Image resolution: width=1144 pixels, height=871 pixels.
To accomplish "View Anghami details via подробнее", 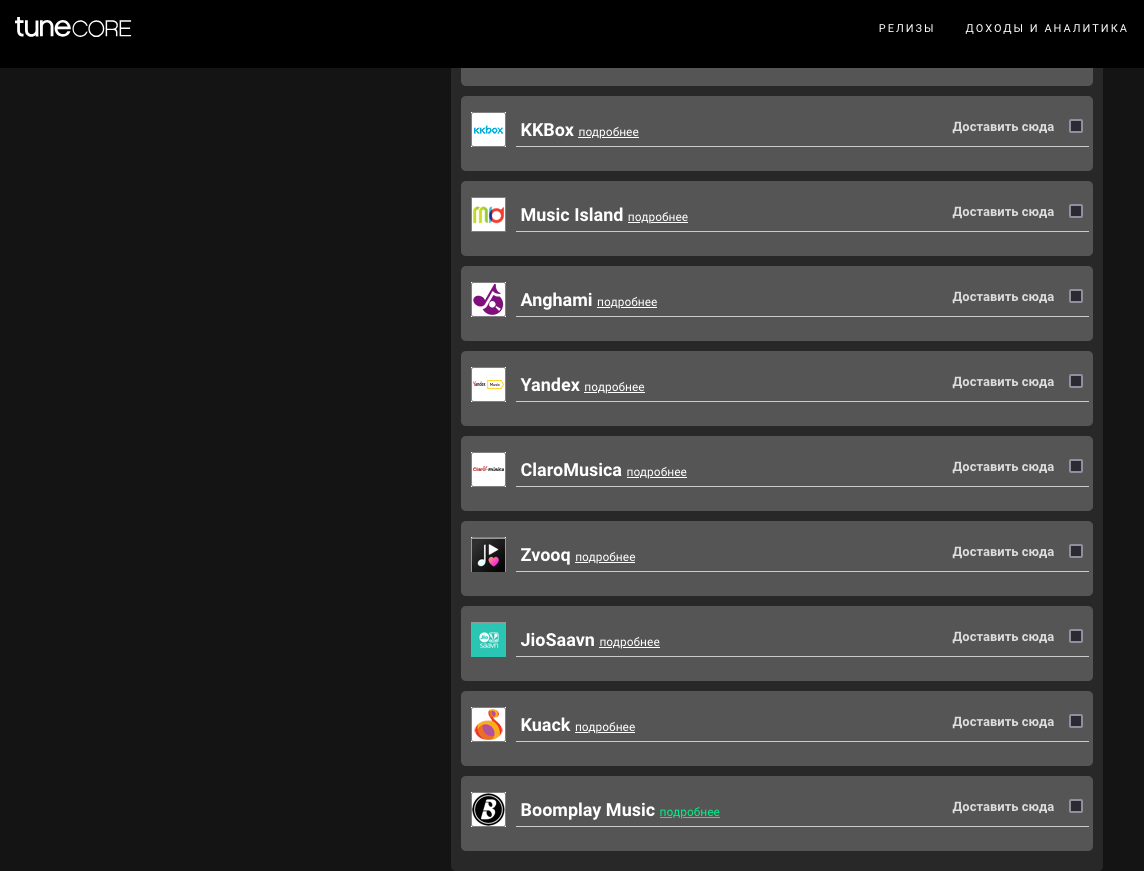I will point(627,302).
